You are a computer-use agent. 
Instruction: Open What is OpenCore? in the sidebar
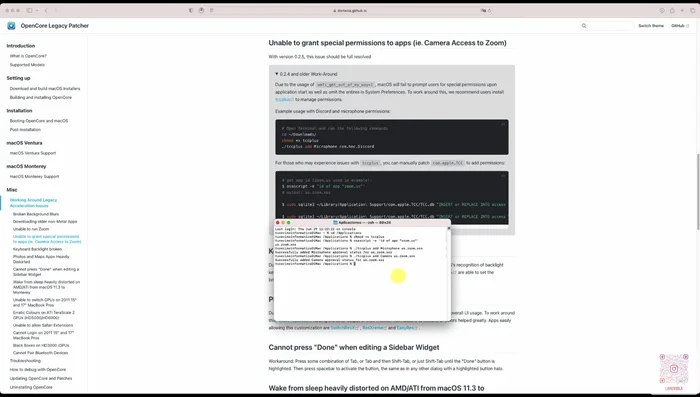pos(28,56)
